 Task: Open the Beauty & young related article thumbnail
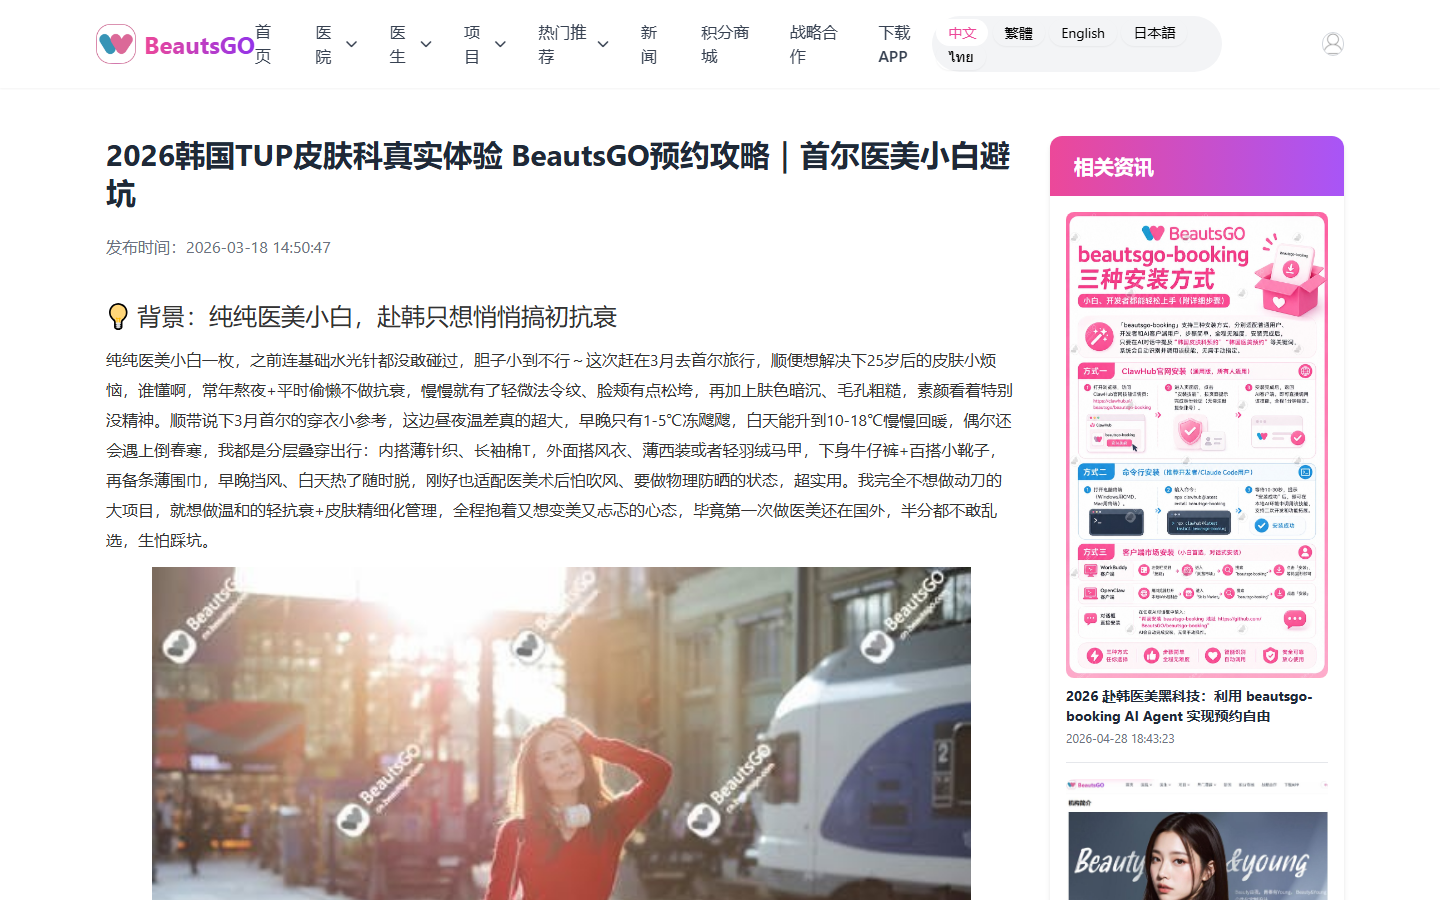(1196, 838)
